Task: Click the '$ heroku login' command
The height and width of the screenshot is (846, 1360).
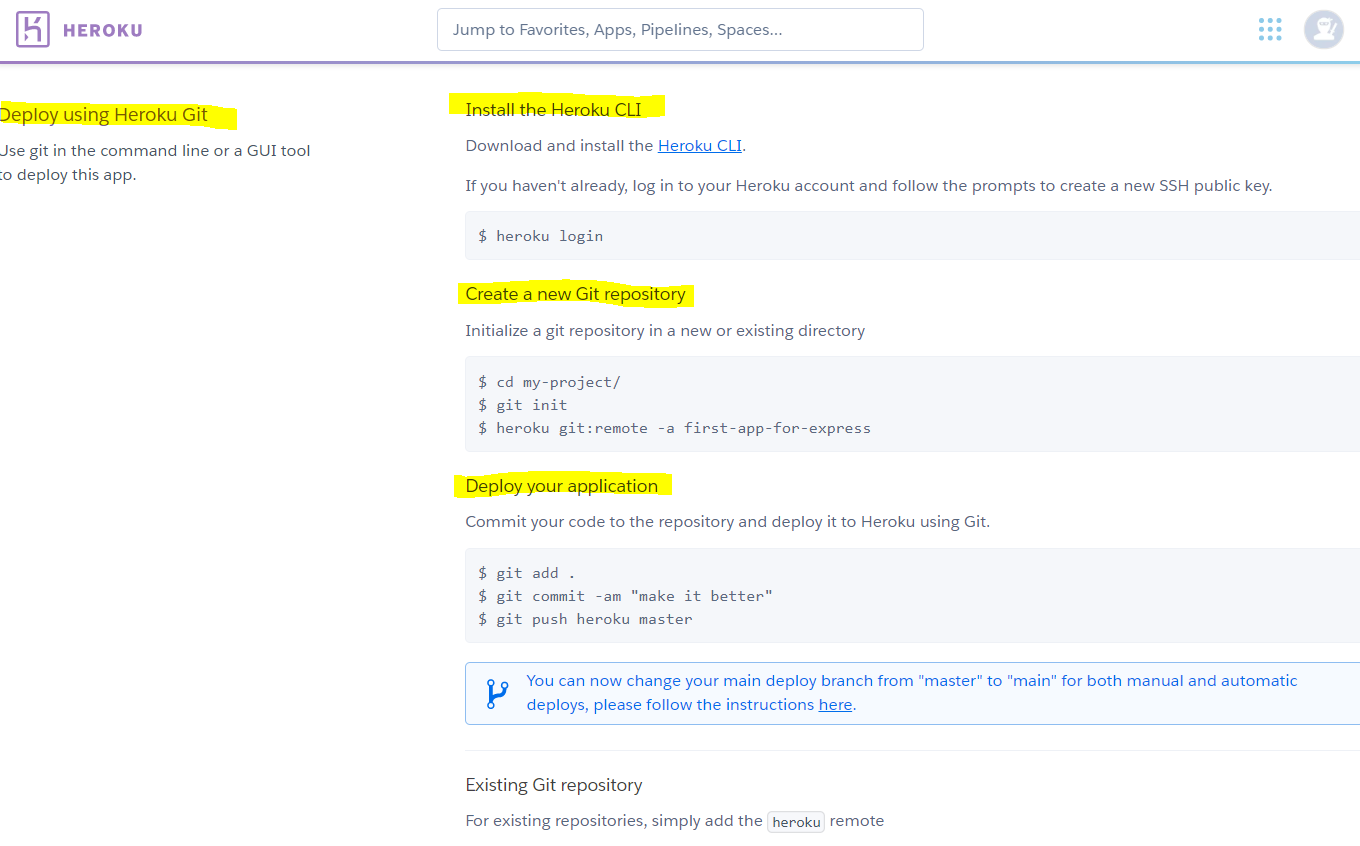Action: point(540,236)
